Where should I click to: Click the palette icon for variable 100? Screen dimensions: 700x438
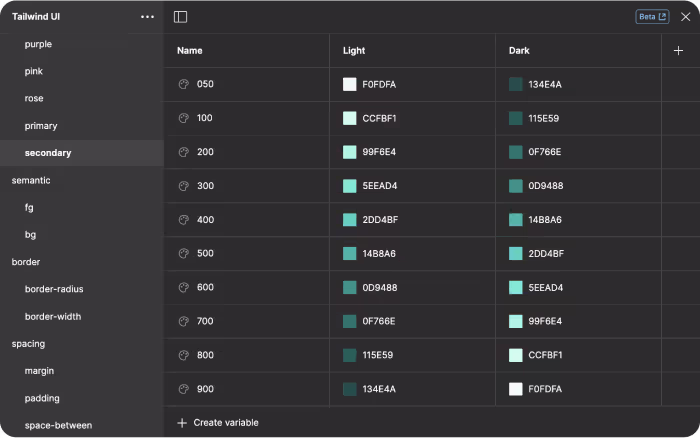click(183, 118)
